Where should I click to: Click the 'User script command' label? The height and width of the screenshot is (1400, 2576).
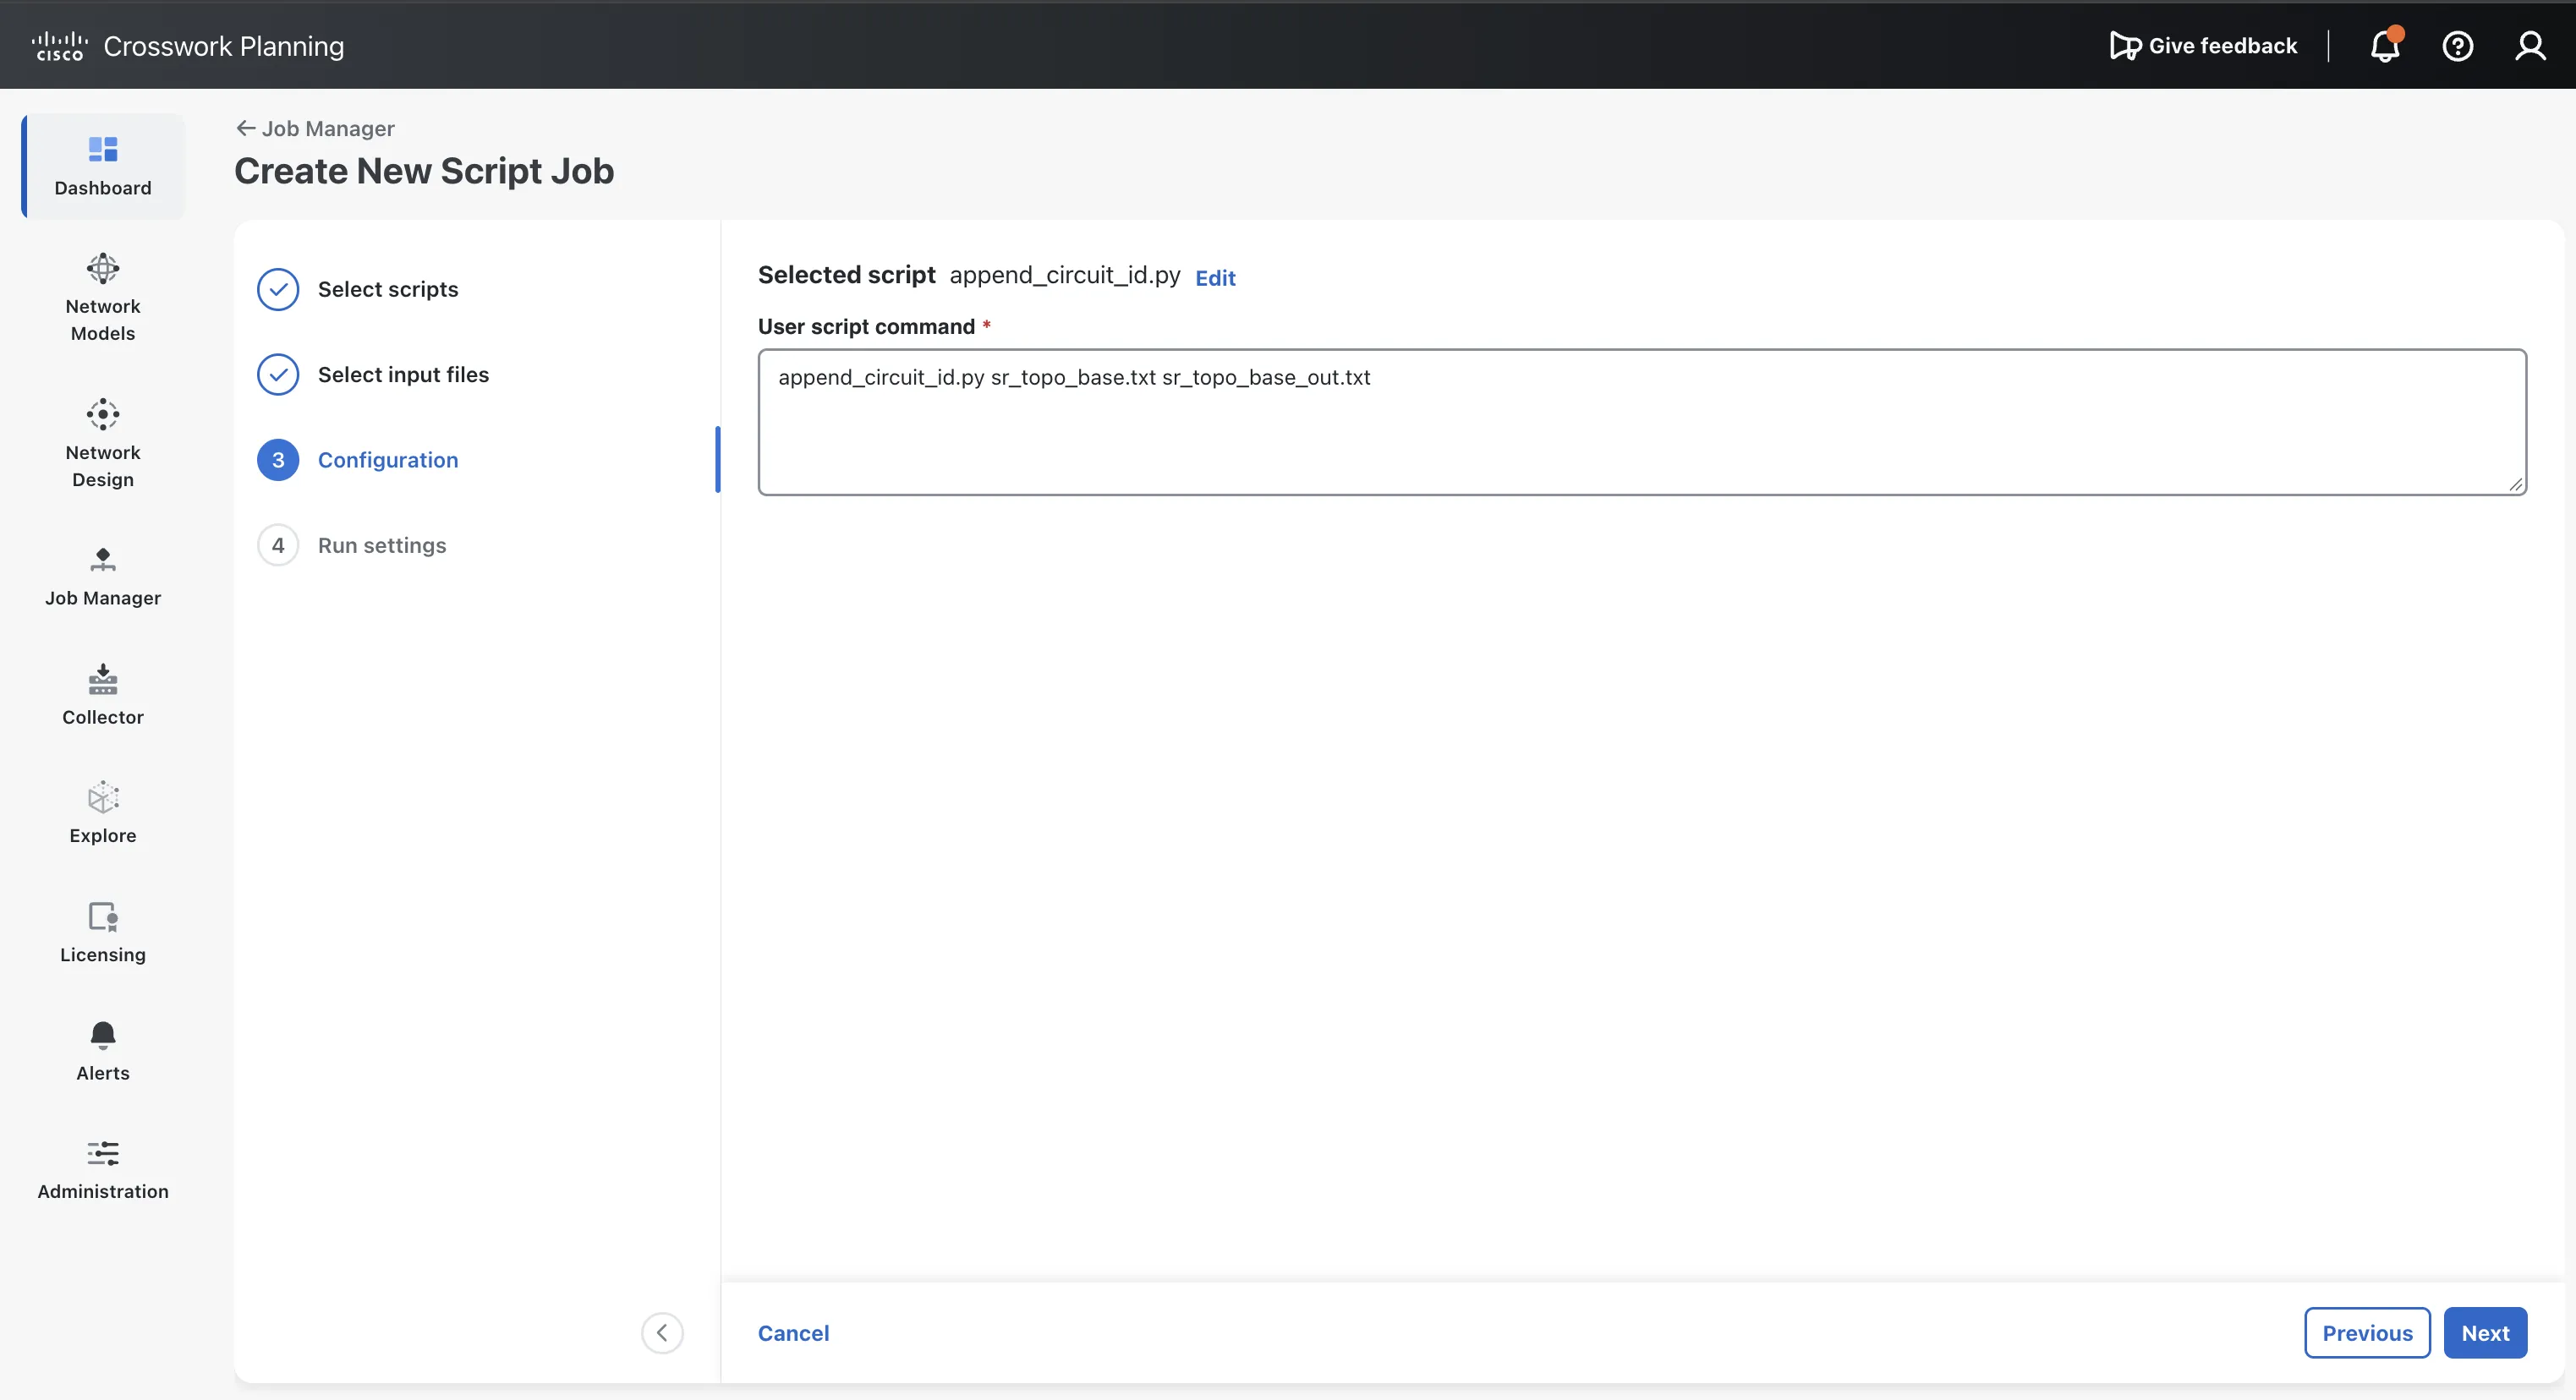[x=866, y=327]
